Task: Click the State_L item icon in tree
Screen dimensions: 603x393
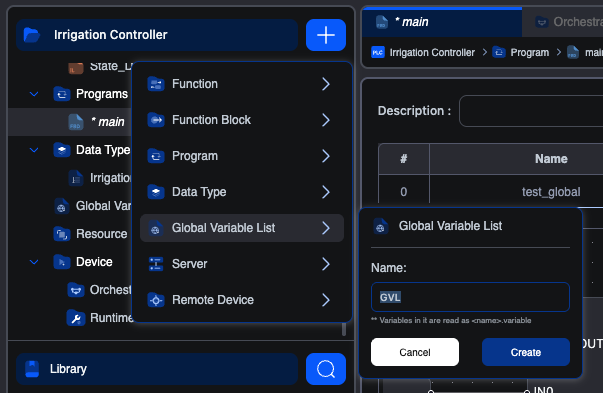Action: [x=76, y=68]
